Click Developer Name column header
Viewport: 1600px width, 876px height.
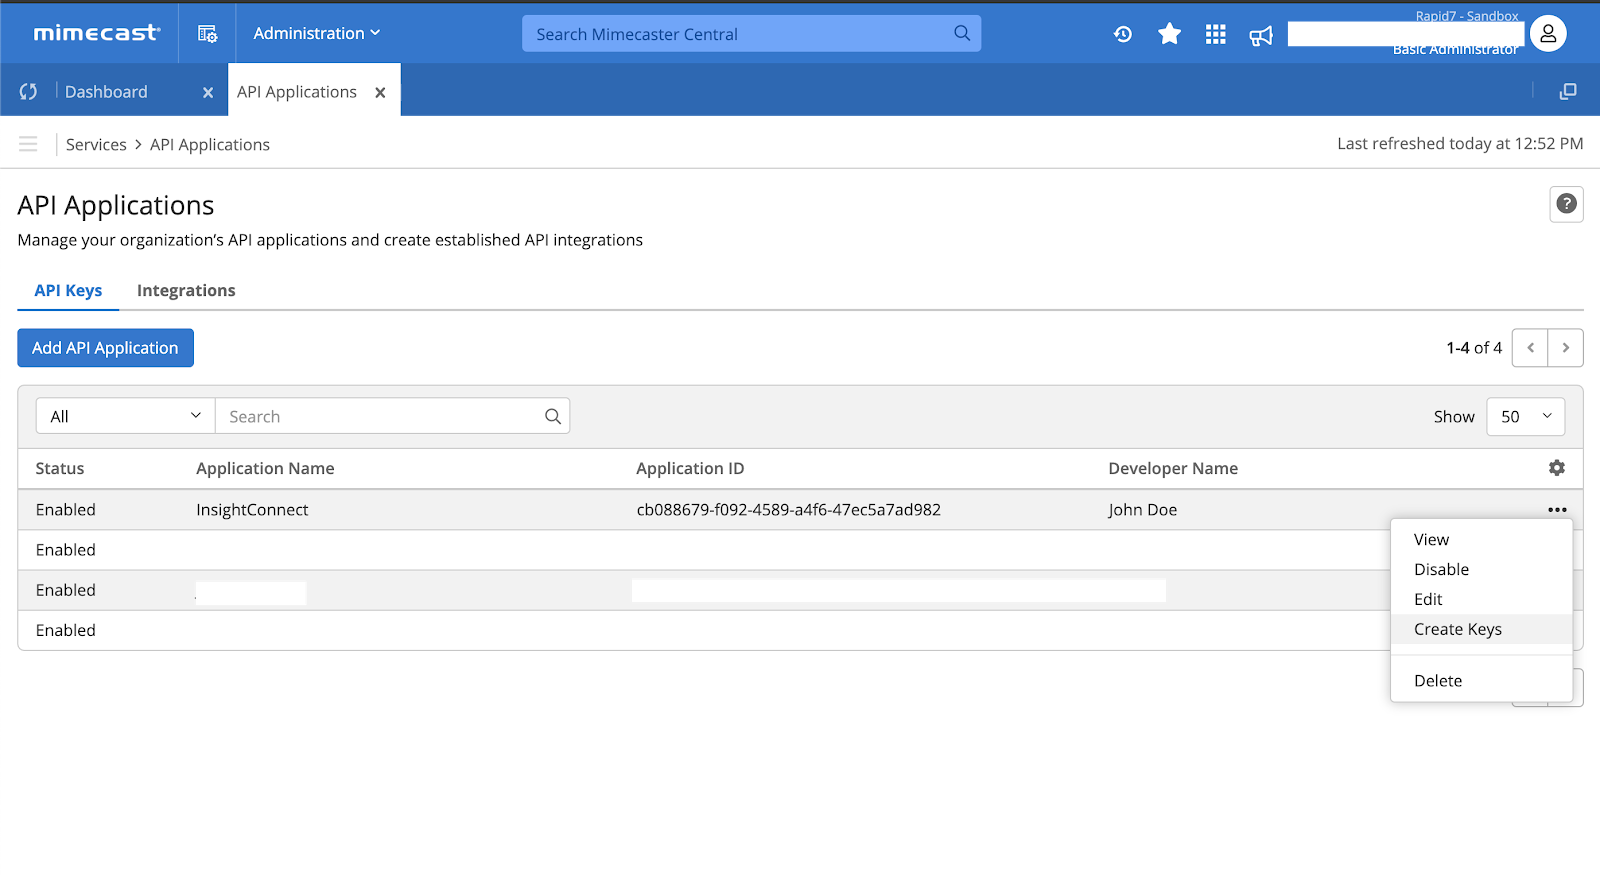tap(1173, 468)
